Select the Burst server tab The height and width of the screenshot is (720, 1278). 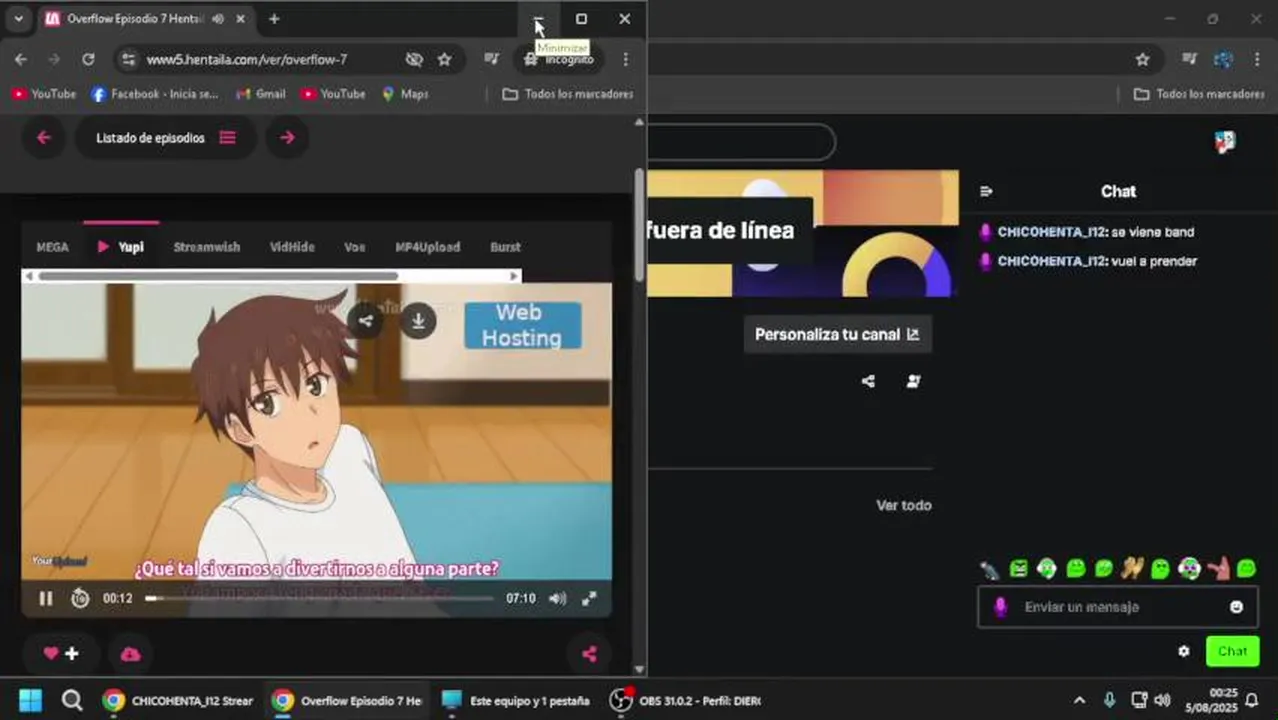coord(505,247)
